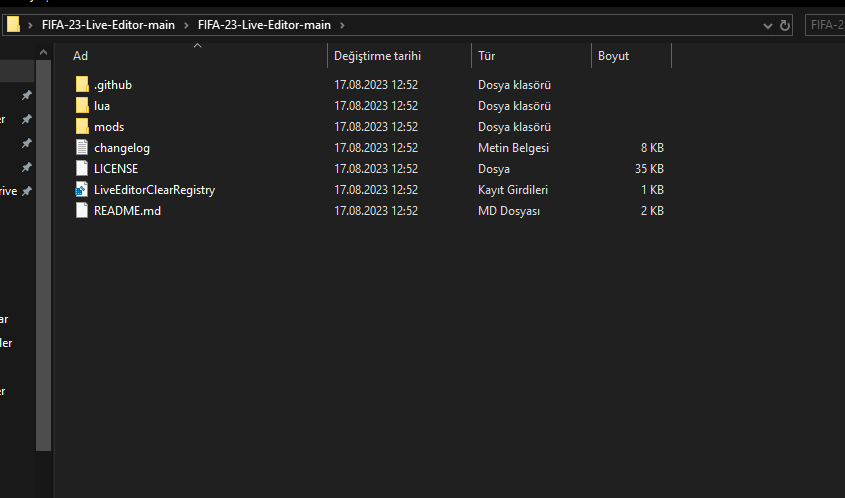Click the 1 KB size cell
The width and height of the screenshot is (845, 498).
652,190
